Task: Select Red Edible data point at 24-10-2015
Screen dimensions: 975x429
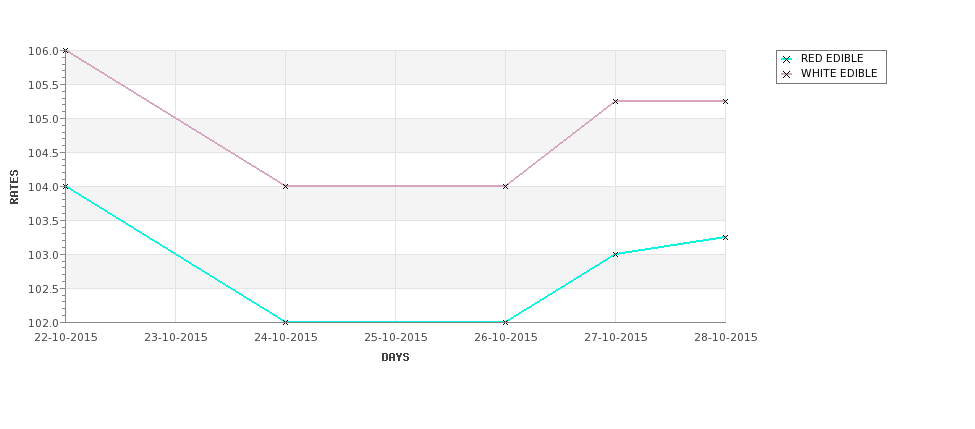Action: point(285,322)
